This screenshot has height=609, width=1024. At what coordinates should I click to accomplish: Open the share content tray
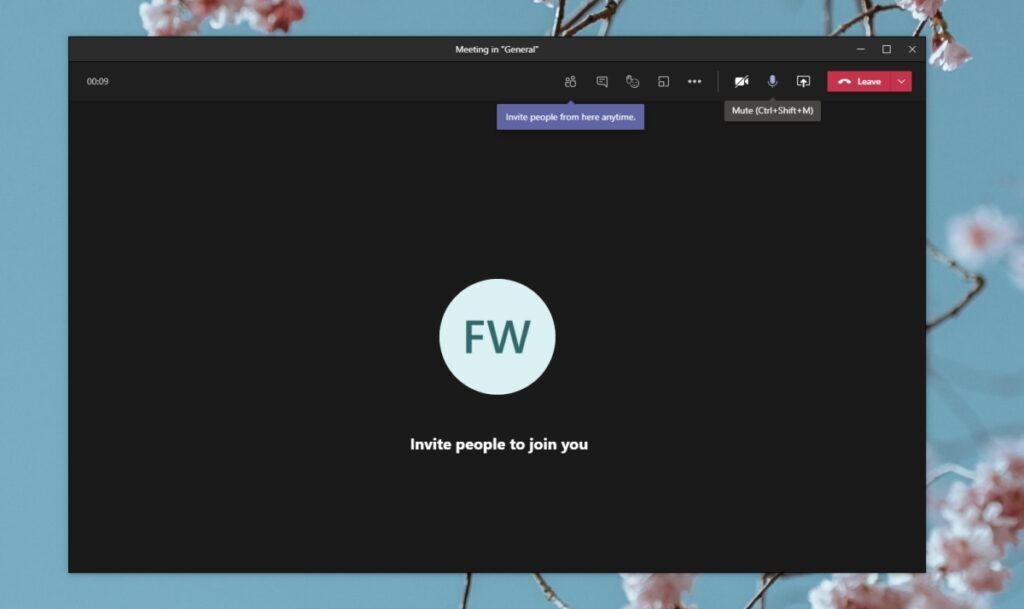point(804,81)
